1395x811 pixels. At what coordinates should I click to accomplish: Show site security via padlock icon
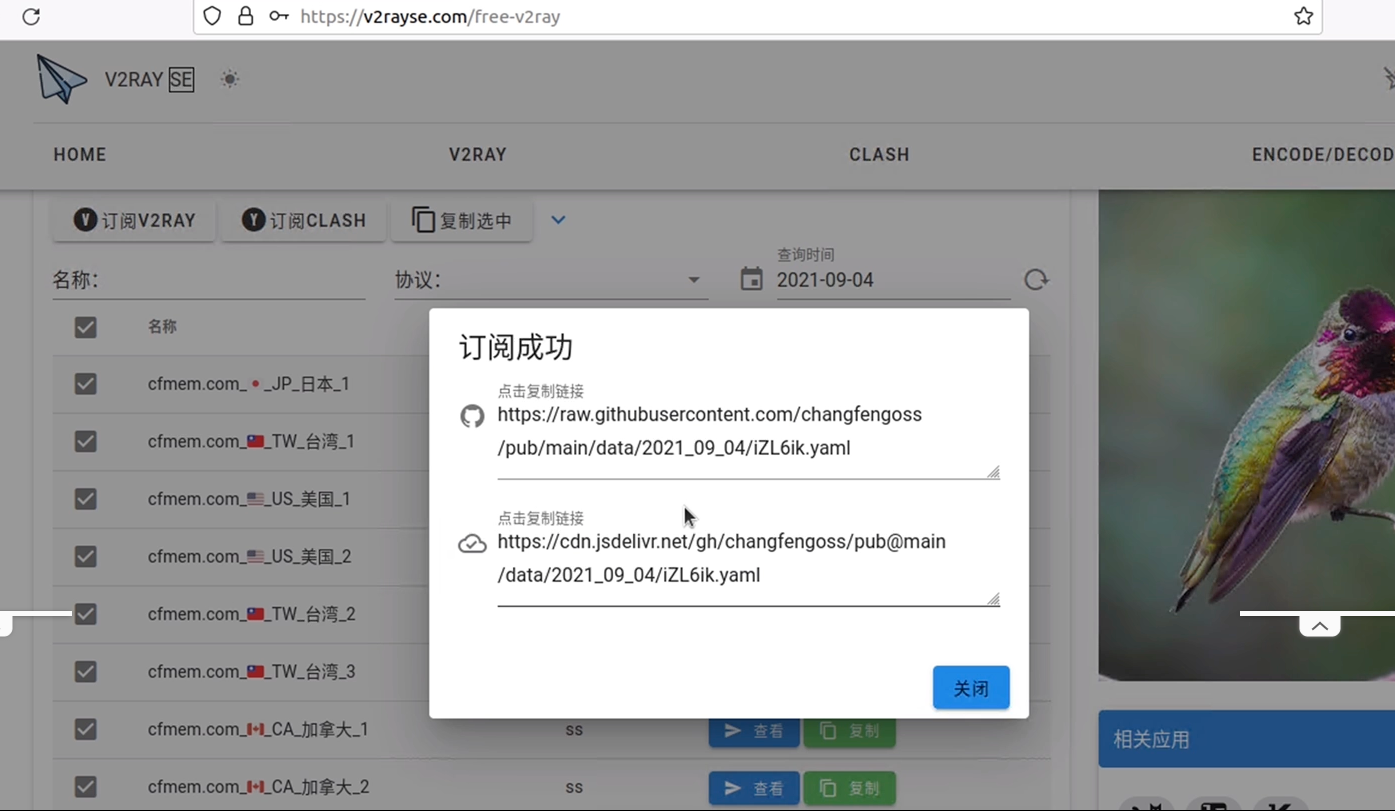[245, 16]
